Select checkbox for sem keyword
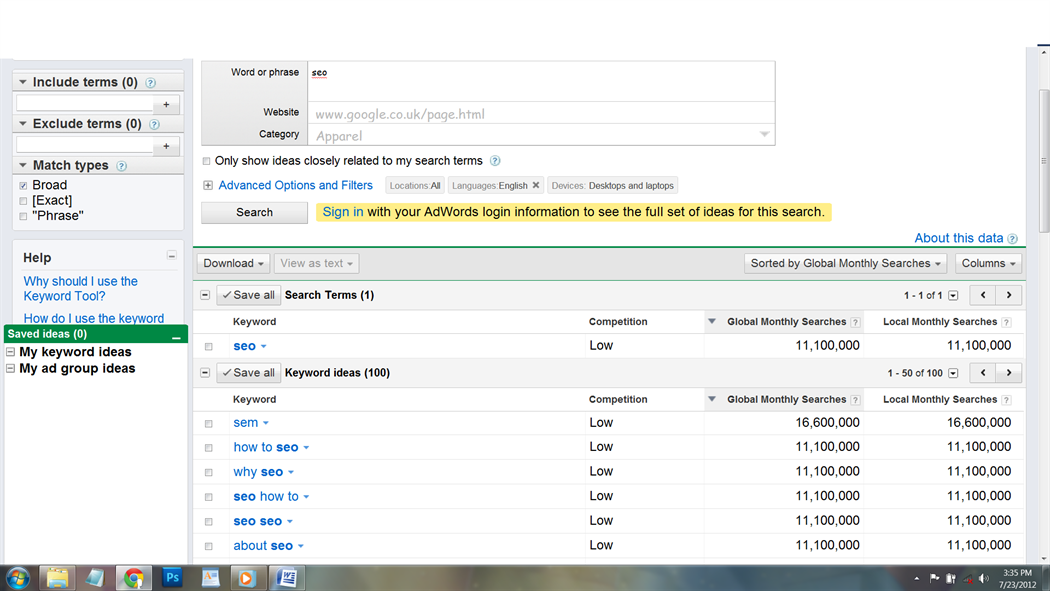This screenshot has width=1050, height=591. click(209, 424)
